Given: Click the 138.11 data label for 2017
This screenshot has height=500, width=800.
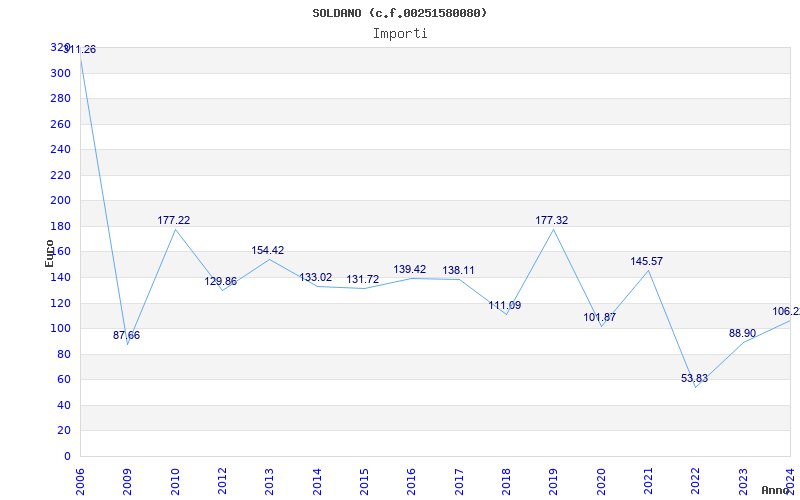Looking at the screenshot, I should 458,270.
